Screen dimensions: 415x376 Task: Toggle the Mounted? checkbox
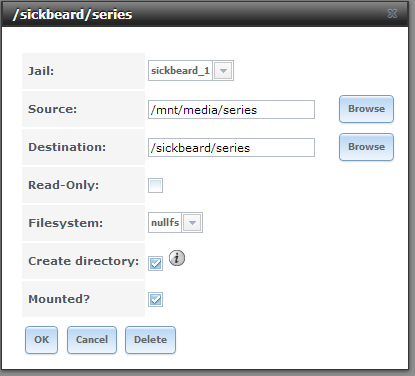[155, 299]
